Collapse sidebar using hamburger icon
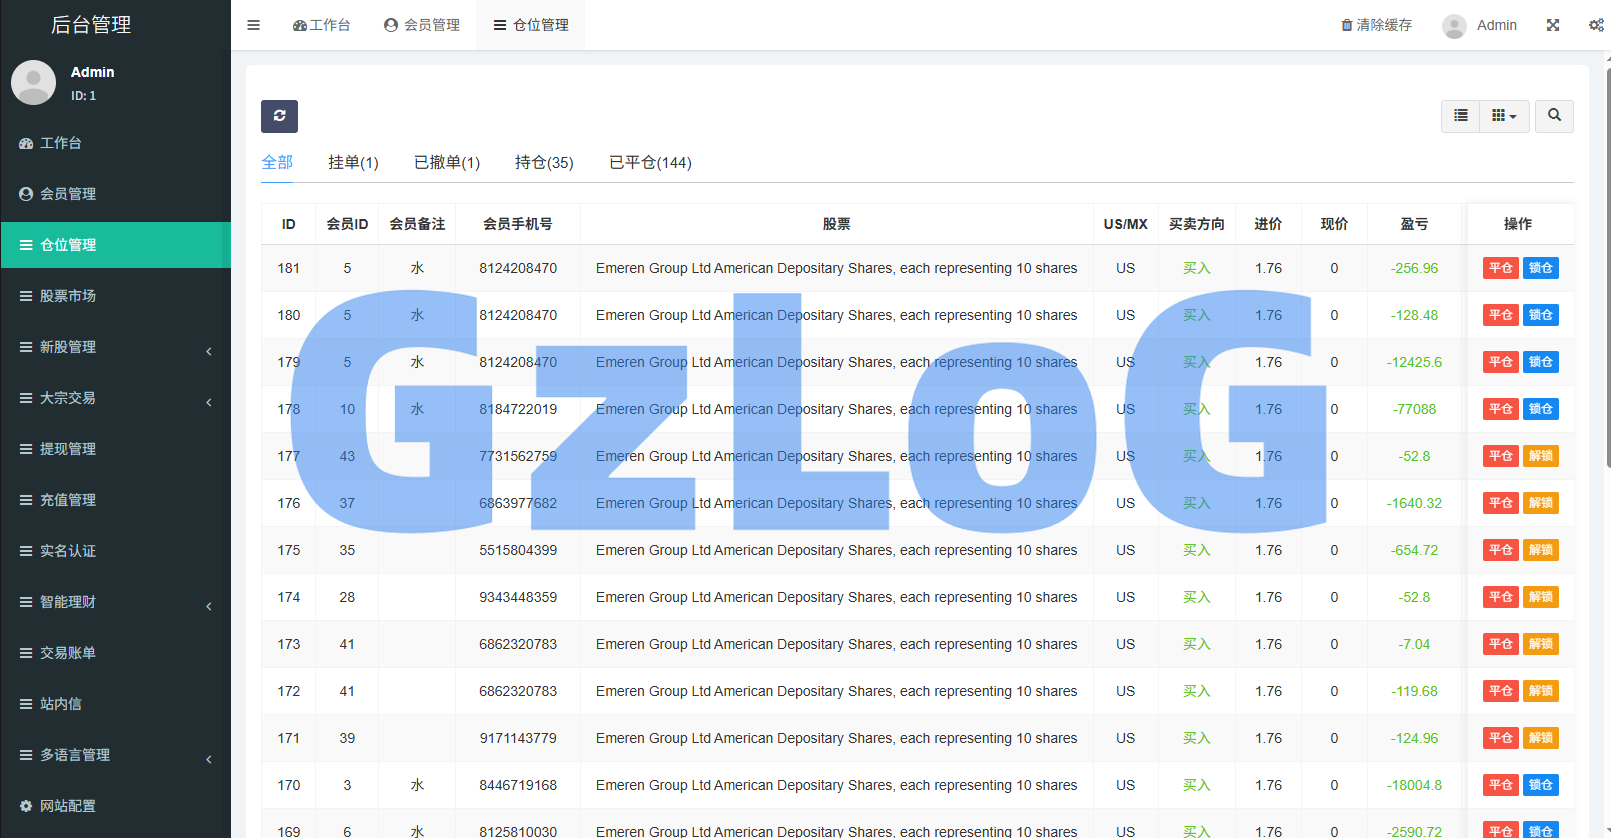The height and width of the screenshot is (838, 1611). coord(253,25)
